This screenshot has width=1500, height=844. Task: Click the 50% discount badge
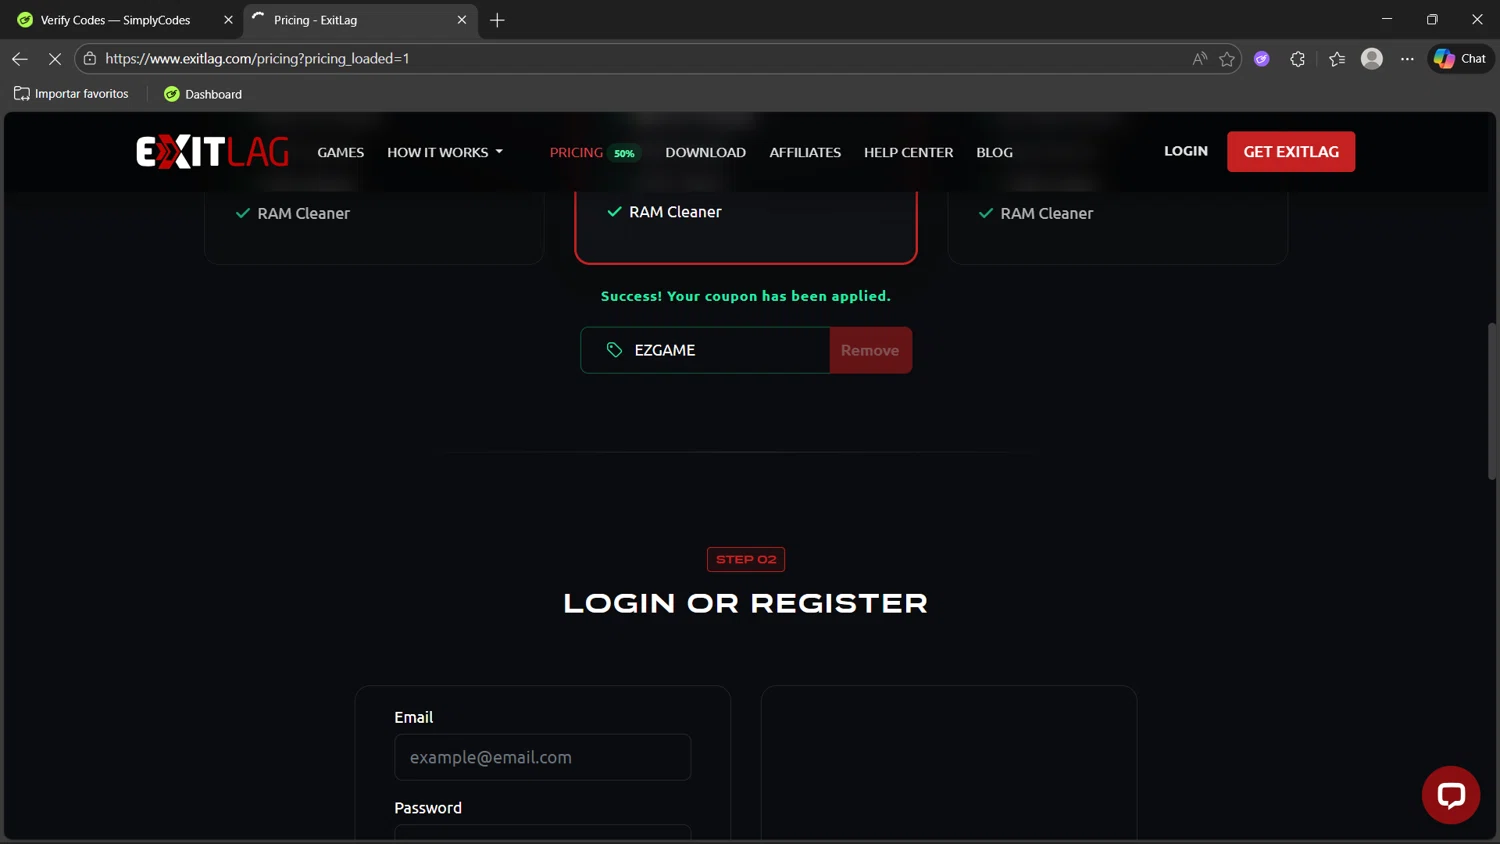tap(624, 153)
